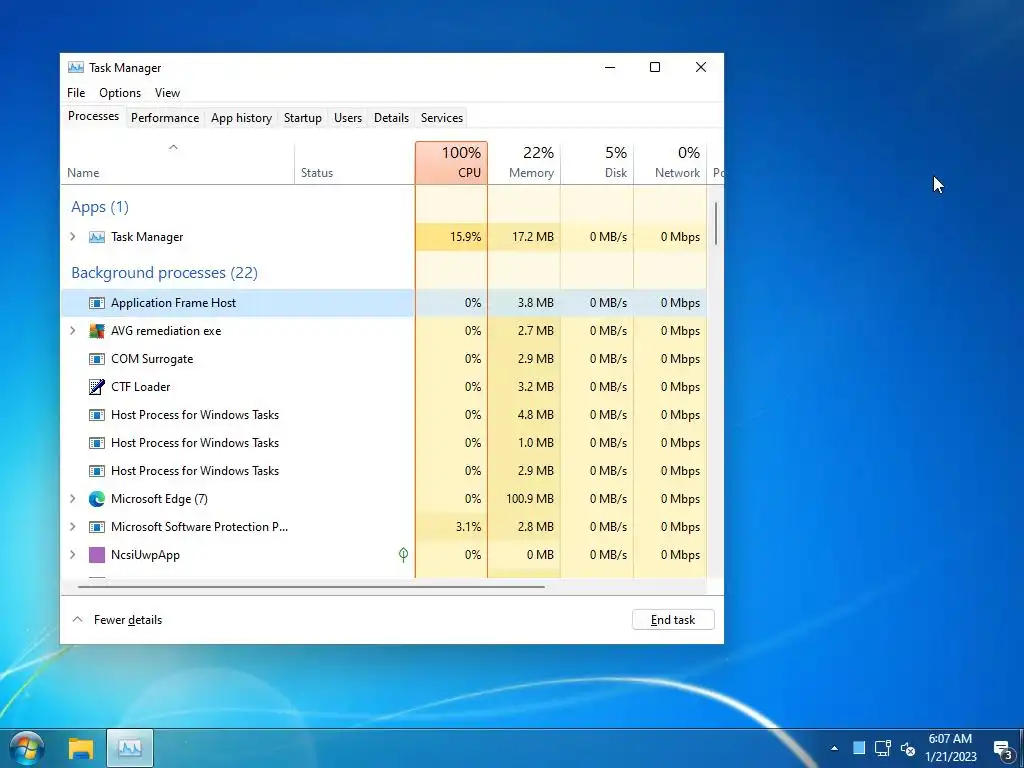The image size is (1024, 768).
Task: Open the notification center icon
Action: click(1002, 749)
